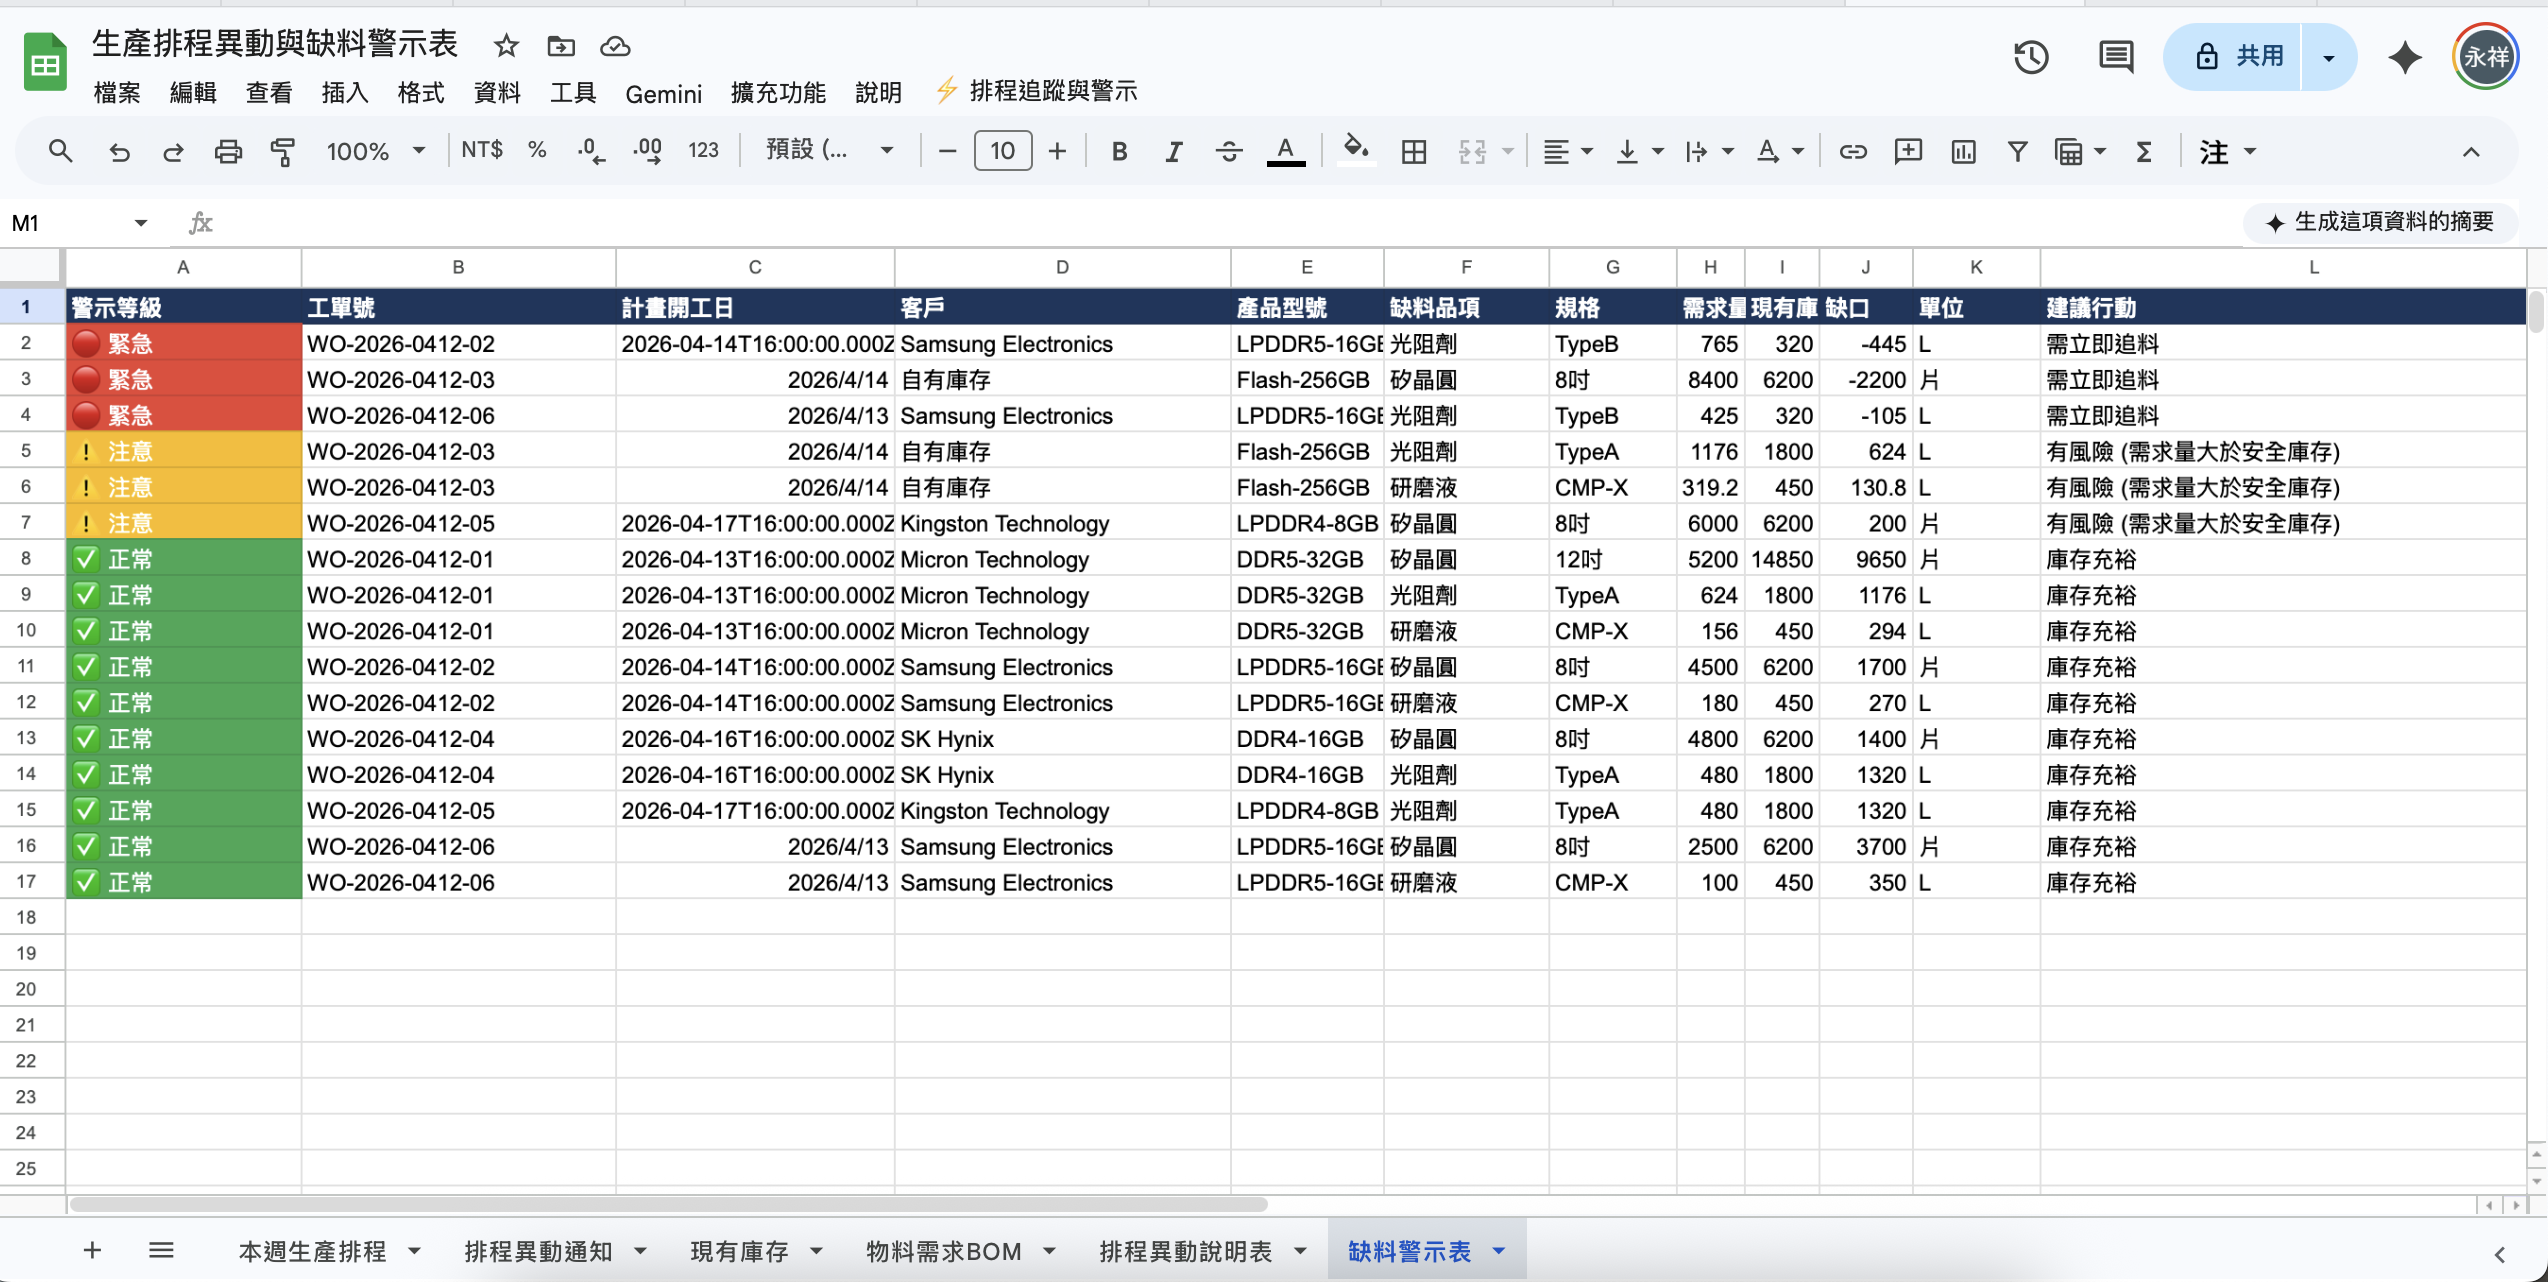Open vertical align dropdown
This screenshot has width=2548, height=1282.
click(1639, 151)
